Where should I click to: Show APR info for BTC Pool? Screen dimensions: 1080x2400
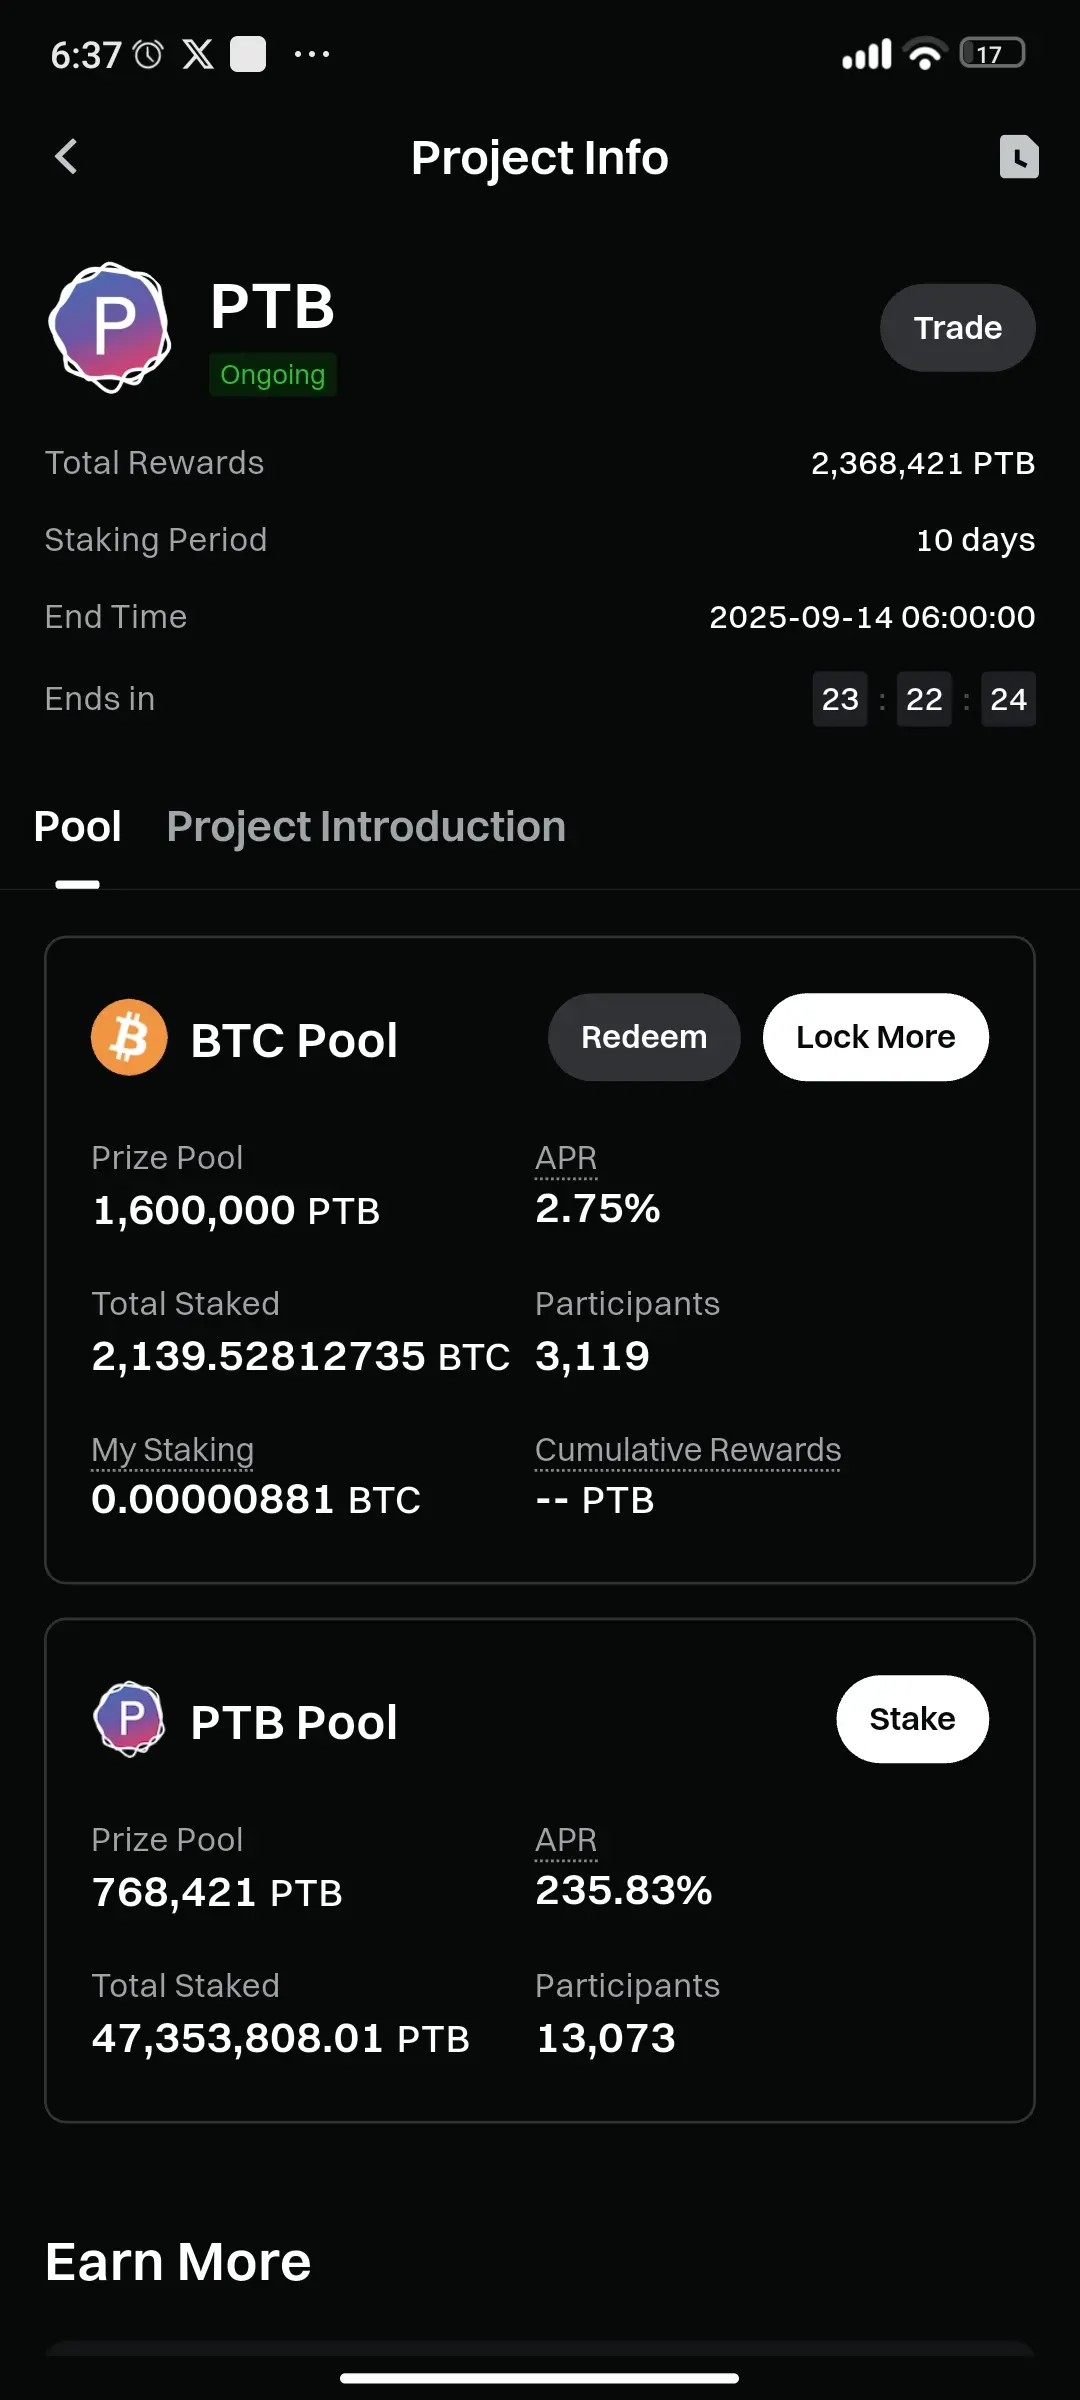pyautogui.click(x=566, y=1158)
